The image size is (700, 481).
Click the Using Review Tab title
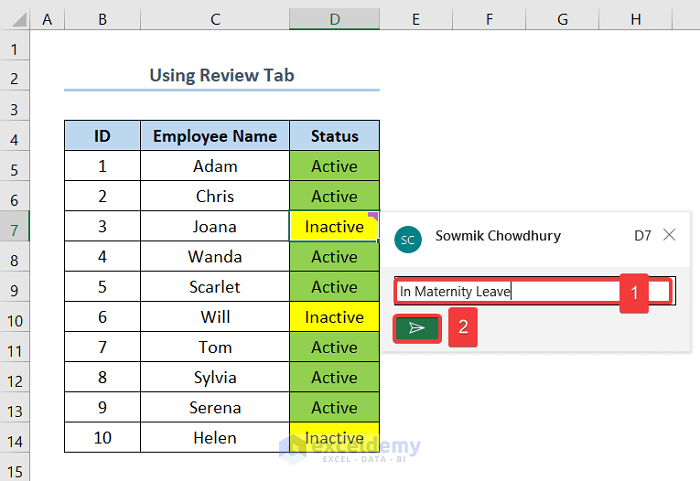(222, 75)
